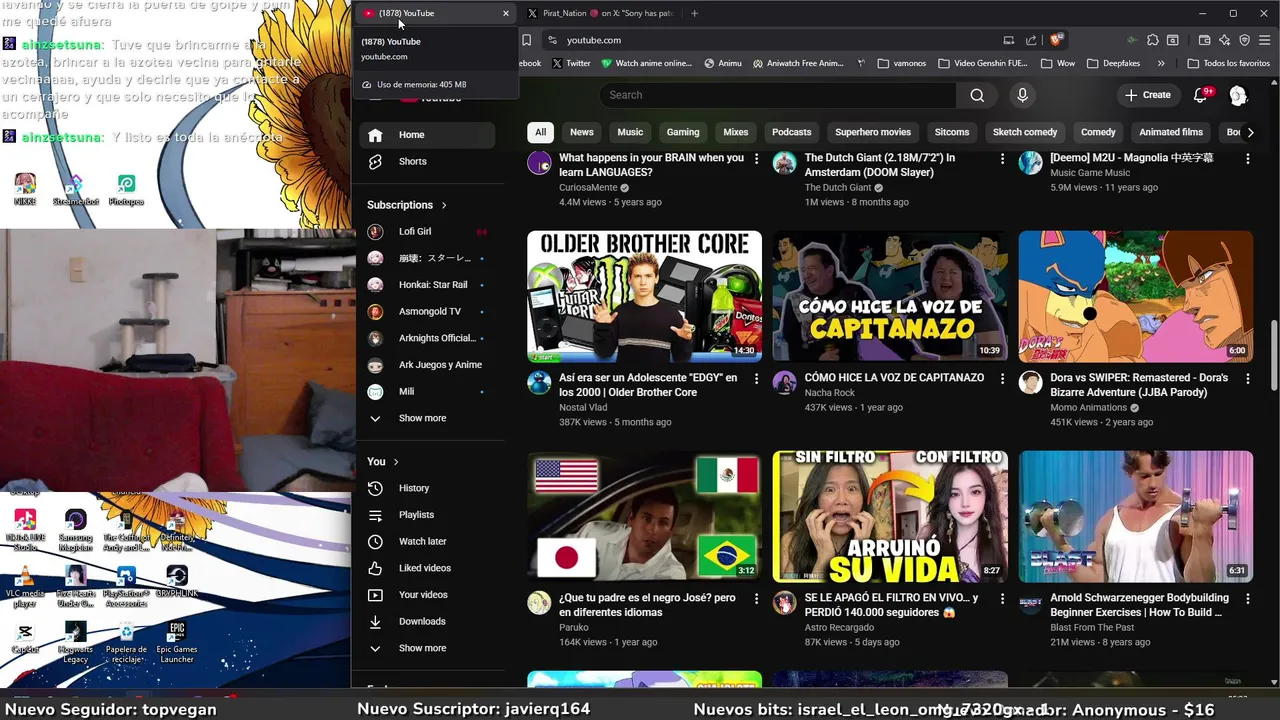Select the NIKKE desktop shortcut
This screenshot has width=1280, height=720.
click(25, 189)
